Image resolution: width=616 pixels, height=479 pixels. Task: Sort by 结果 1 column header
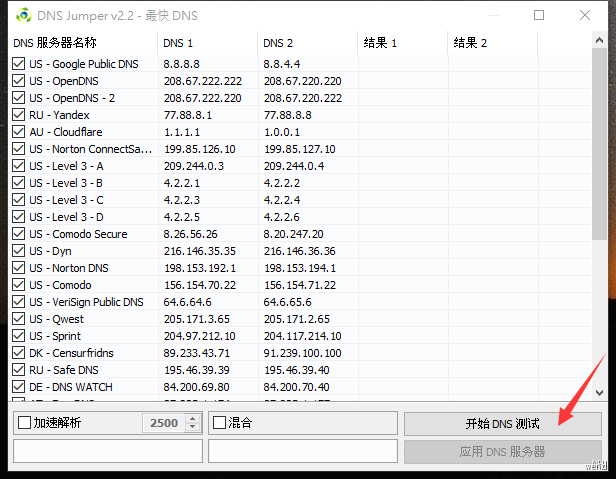pyautogui.click(x=403, y=43)
